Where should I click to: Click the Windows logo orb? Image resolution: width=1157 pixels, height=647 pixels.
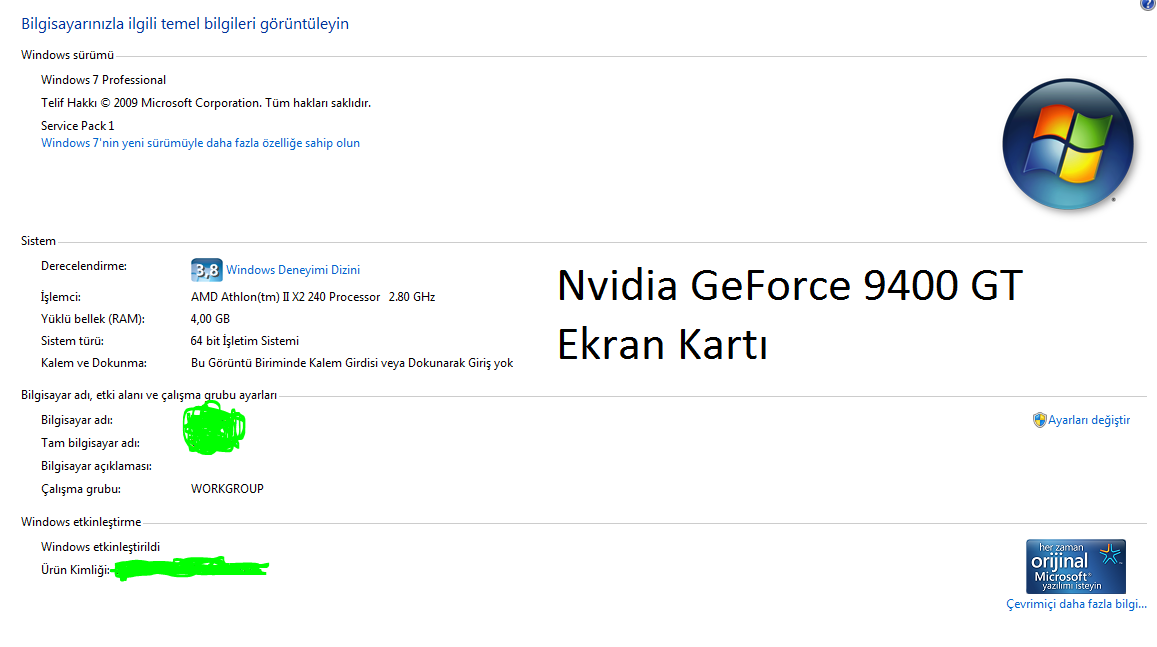point(1068,143)
